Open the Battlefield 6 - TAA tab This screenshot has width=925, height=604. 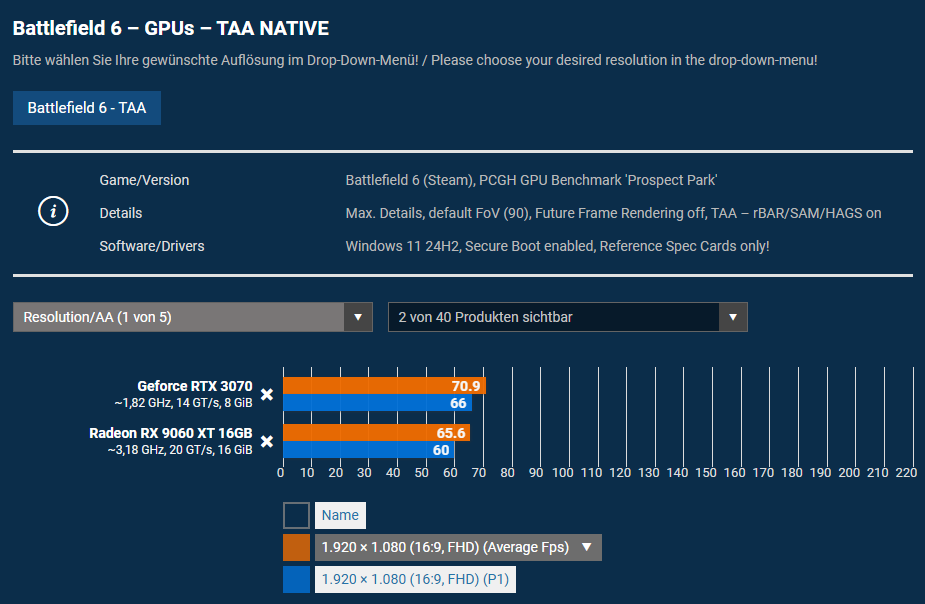(x=87, y=108)
